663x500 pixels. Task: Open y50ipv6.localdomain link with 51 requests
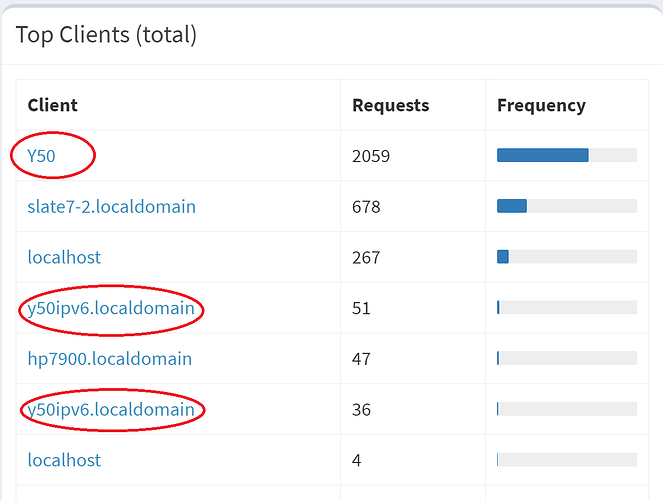point(111,308)
